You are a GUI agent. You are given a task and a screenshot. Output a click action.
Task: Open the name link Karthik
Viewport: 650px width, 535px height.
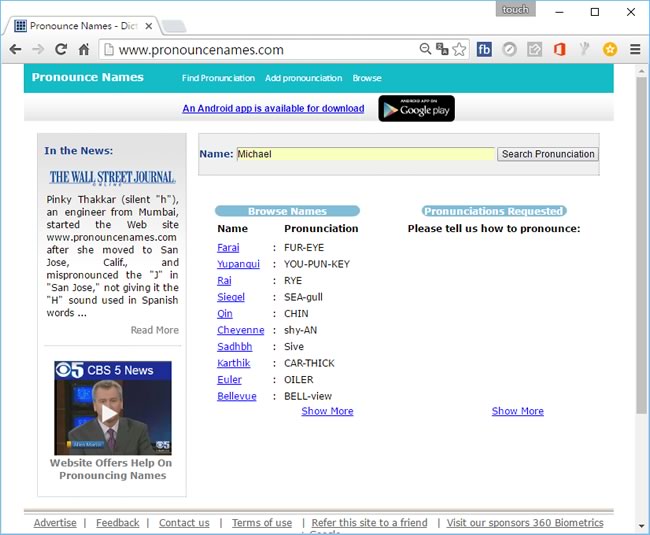(233, 363)
